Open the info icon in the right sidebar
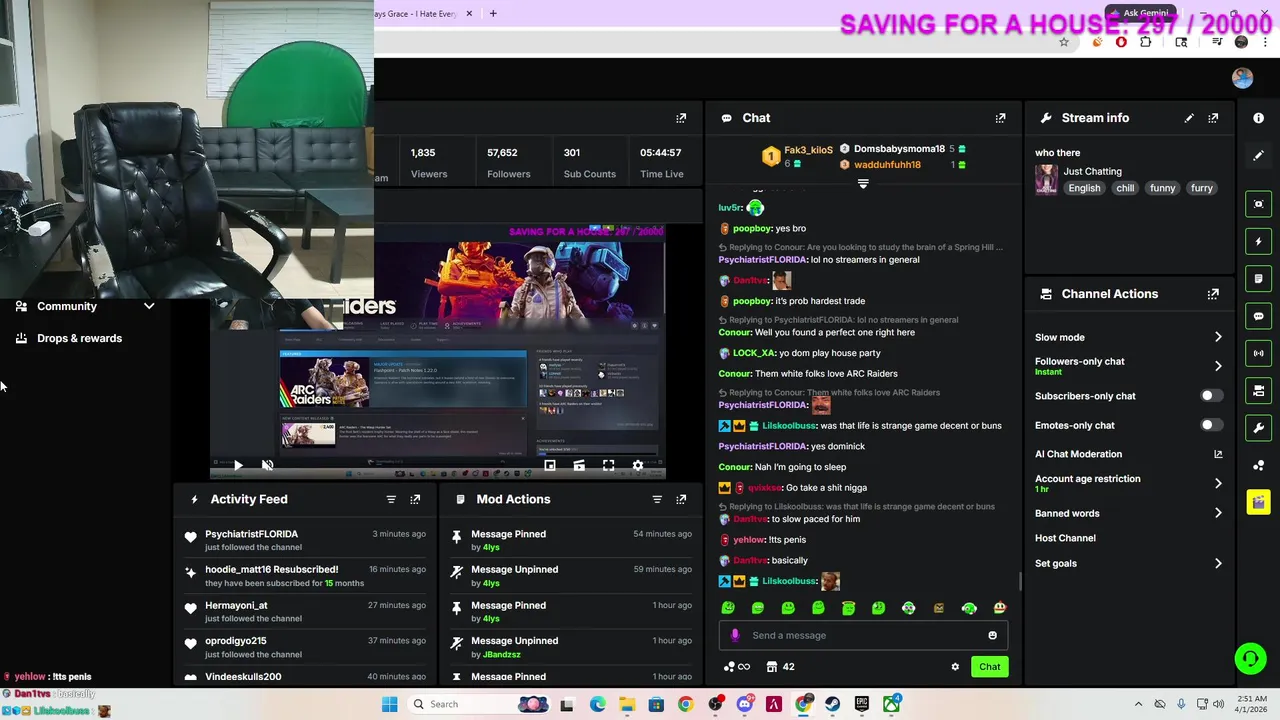1280x720 pixels. coord(1259,118)
